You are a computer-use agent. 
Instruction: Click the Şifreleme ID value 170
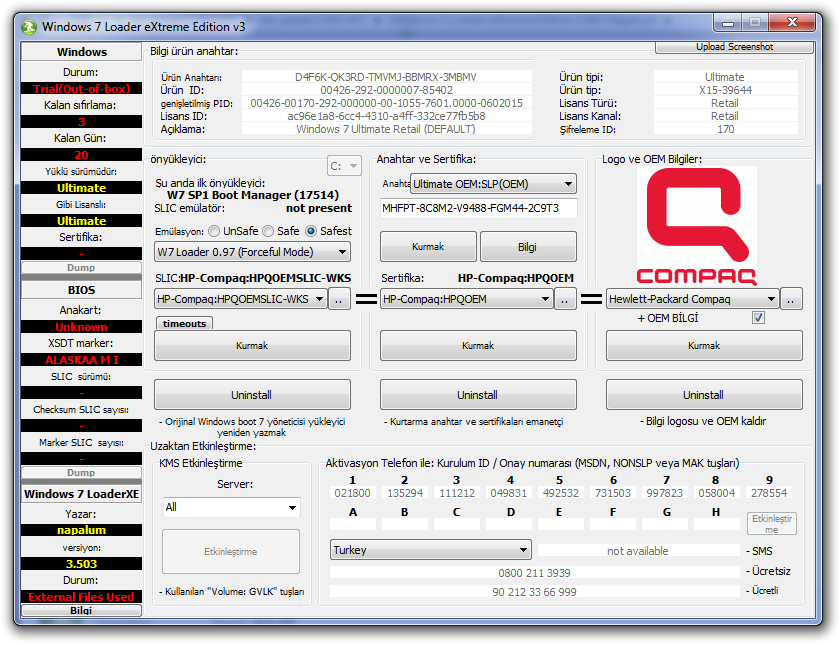point(725,129)
